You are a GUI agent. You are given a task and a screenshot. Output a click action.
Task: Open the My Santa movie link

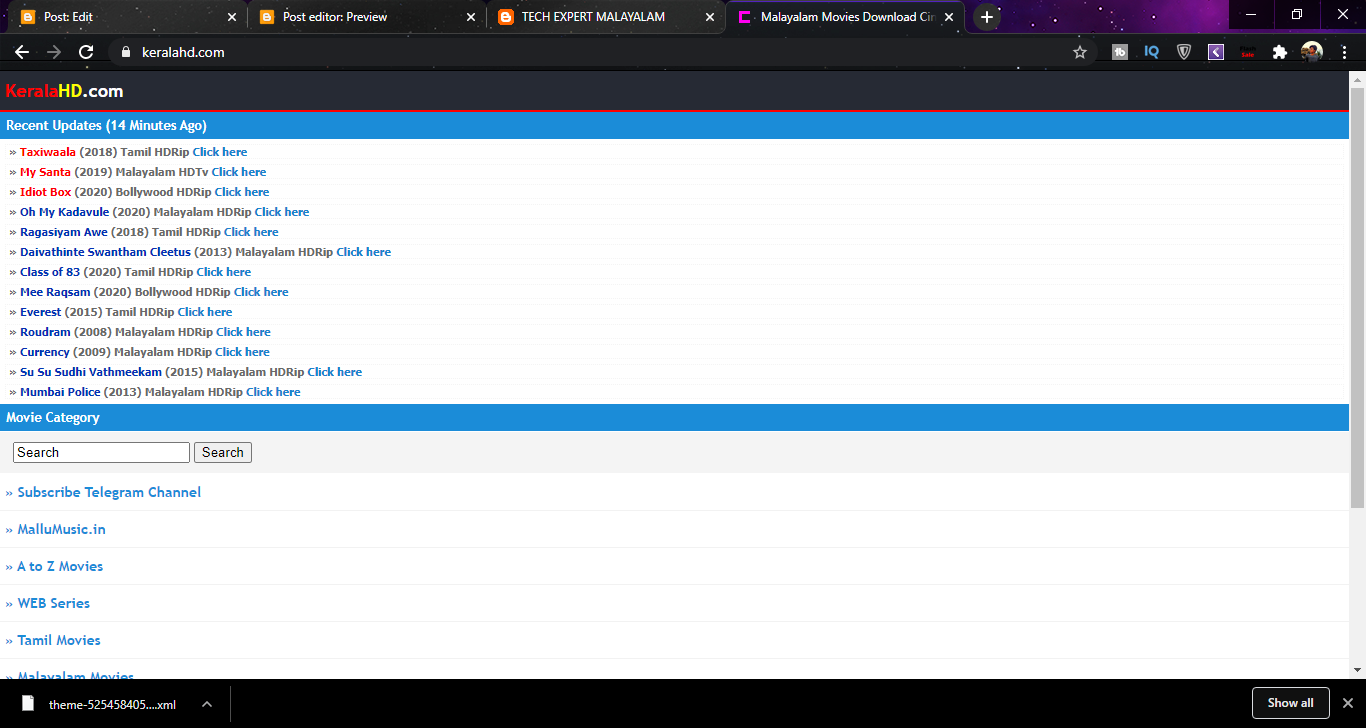[x=45, y=172]
